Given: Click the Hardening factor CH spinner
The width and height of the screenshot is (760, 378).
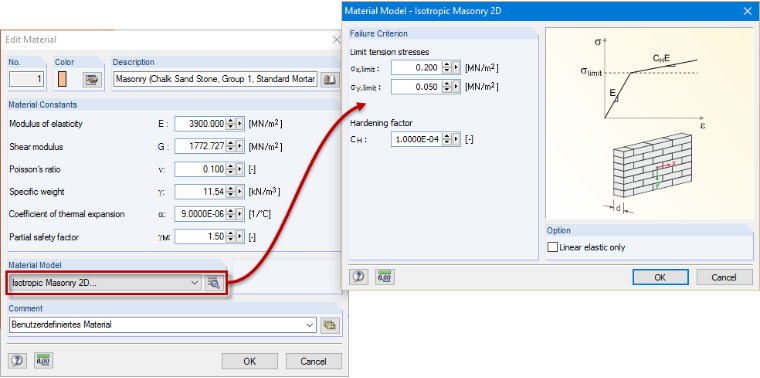Looking at the screenshot, I should click(447, 140).
